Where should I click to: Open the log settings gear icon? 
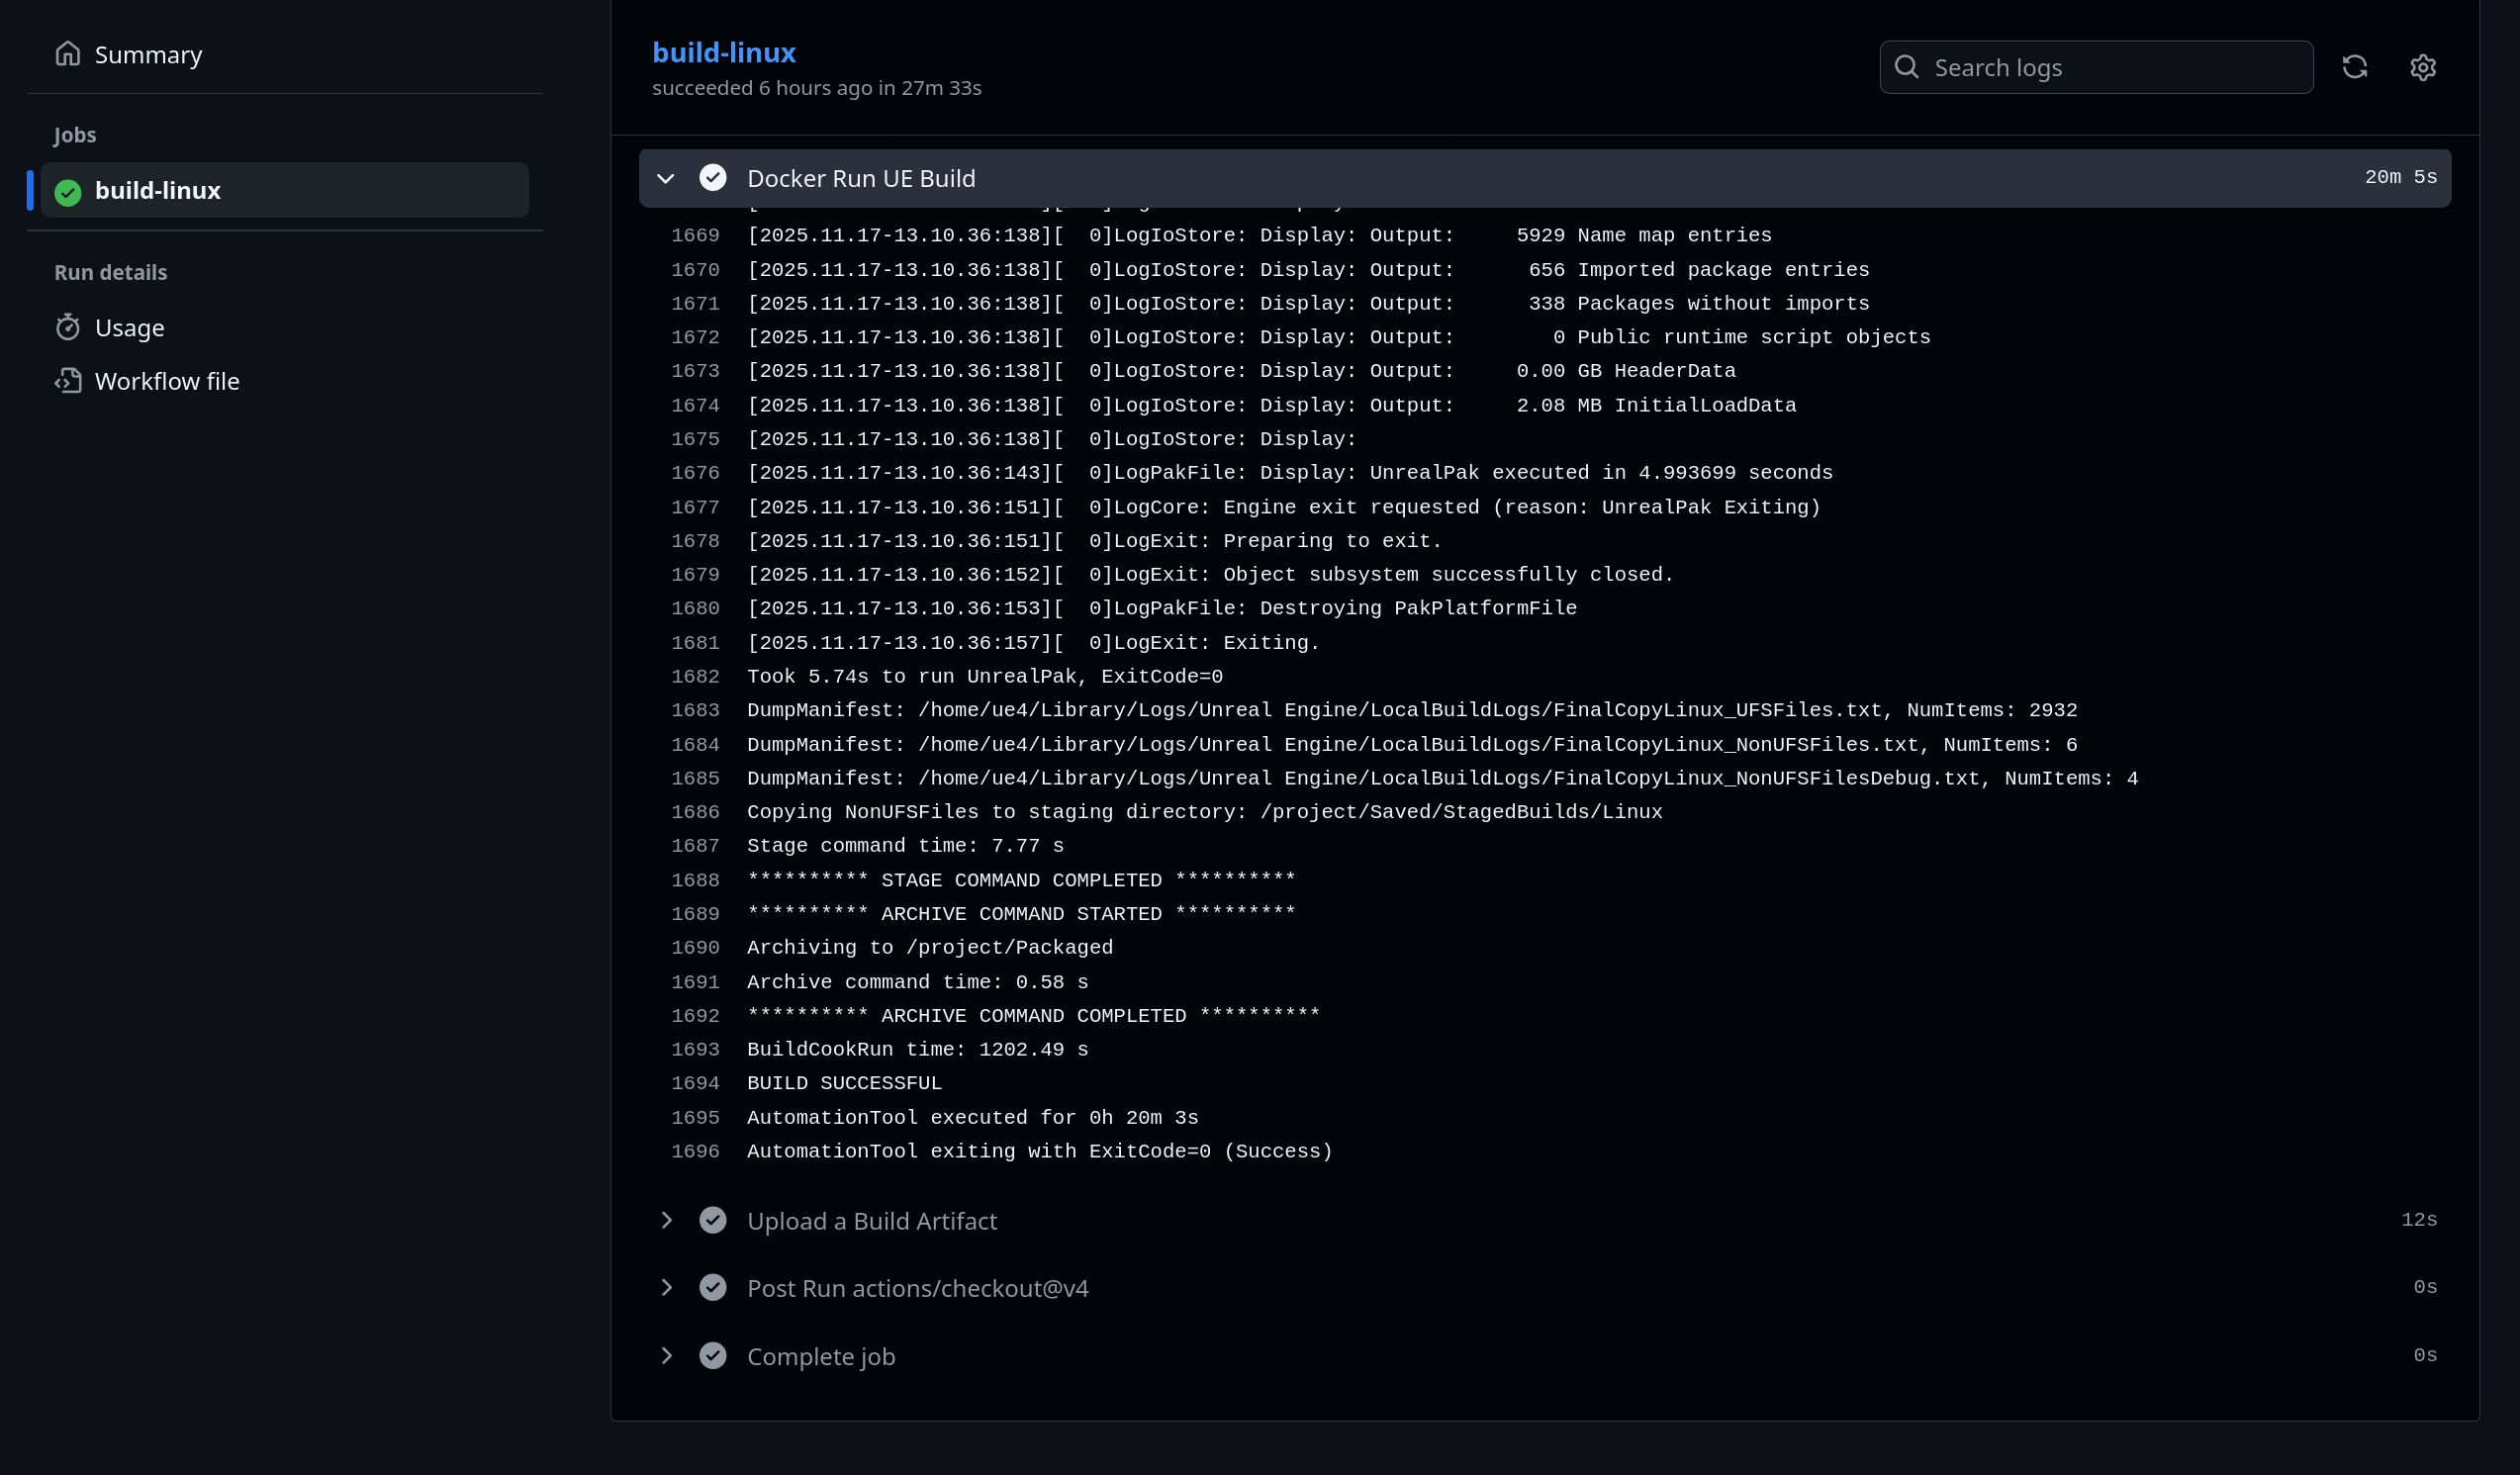(2422, 67)
